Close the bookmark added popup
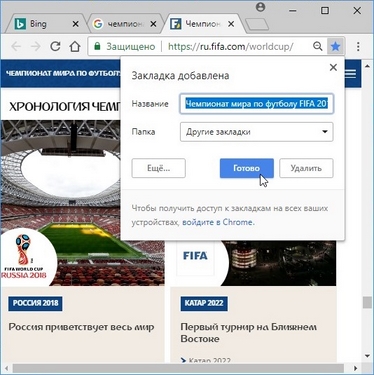 (333, 67)
